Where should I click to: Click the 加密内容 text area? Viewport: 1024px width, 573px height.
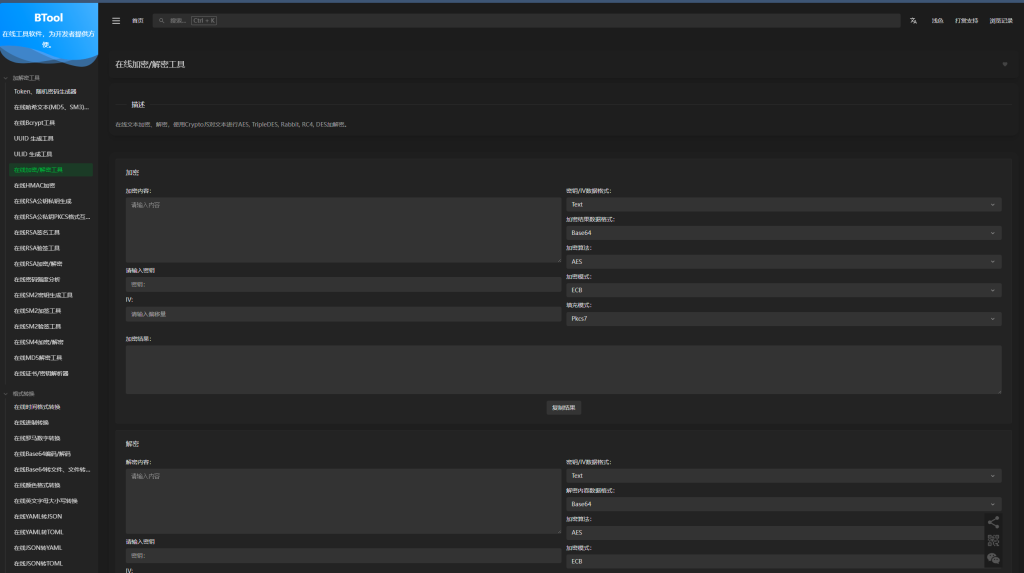(x=343, y=229)
